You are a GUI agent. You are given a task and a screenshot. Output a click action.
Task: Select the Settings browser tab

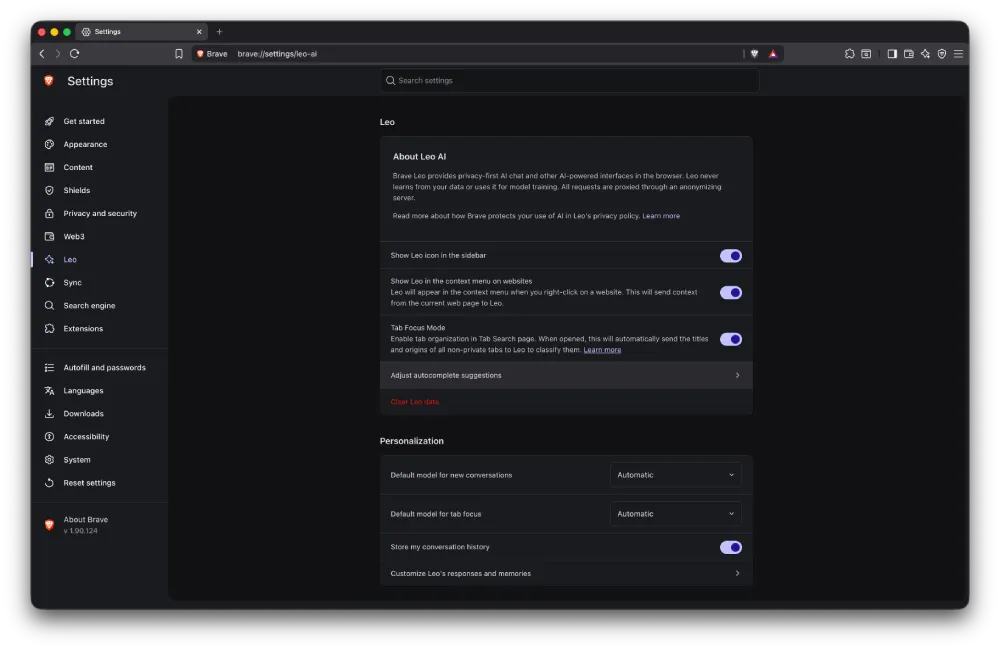[x=142, y=31]
